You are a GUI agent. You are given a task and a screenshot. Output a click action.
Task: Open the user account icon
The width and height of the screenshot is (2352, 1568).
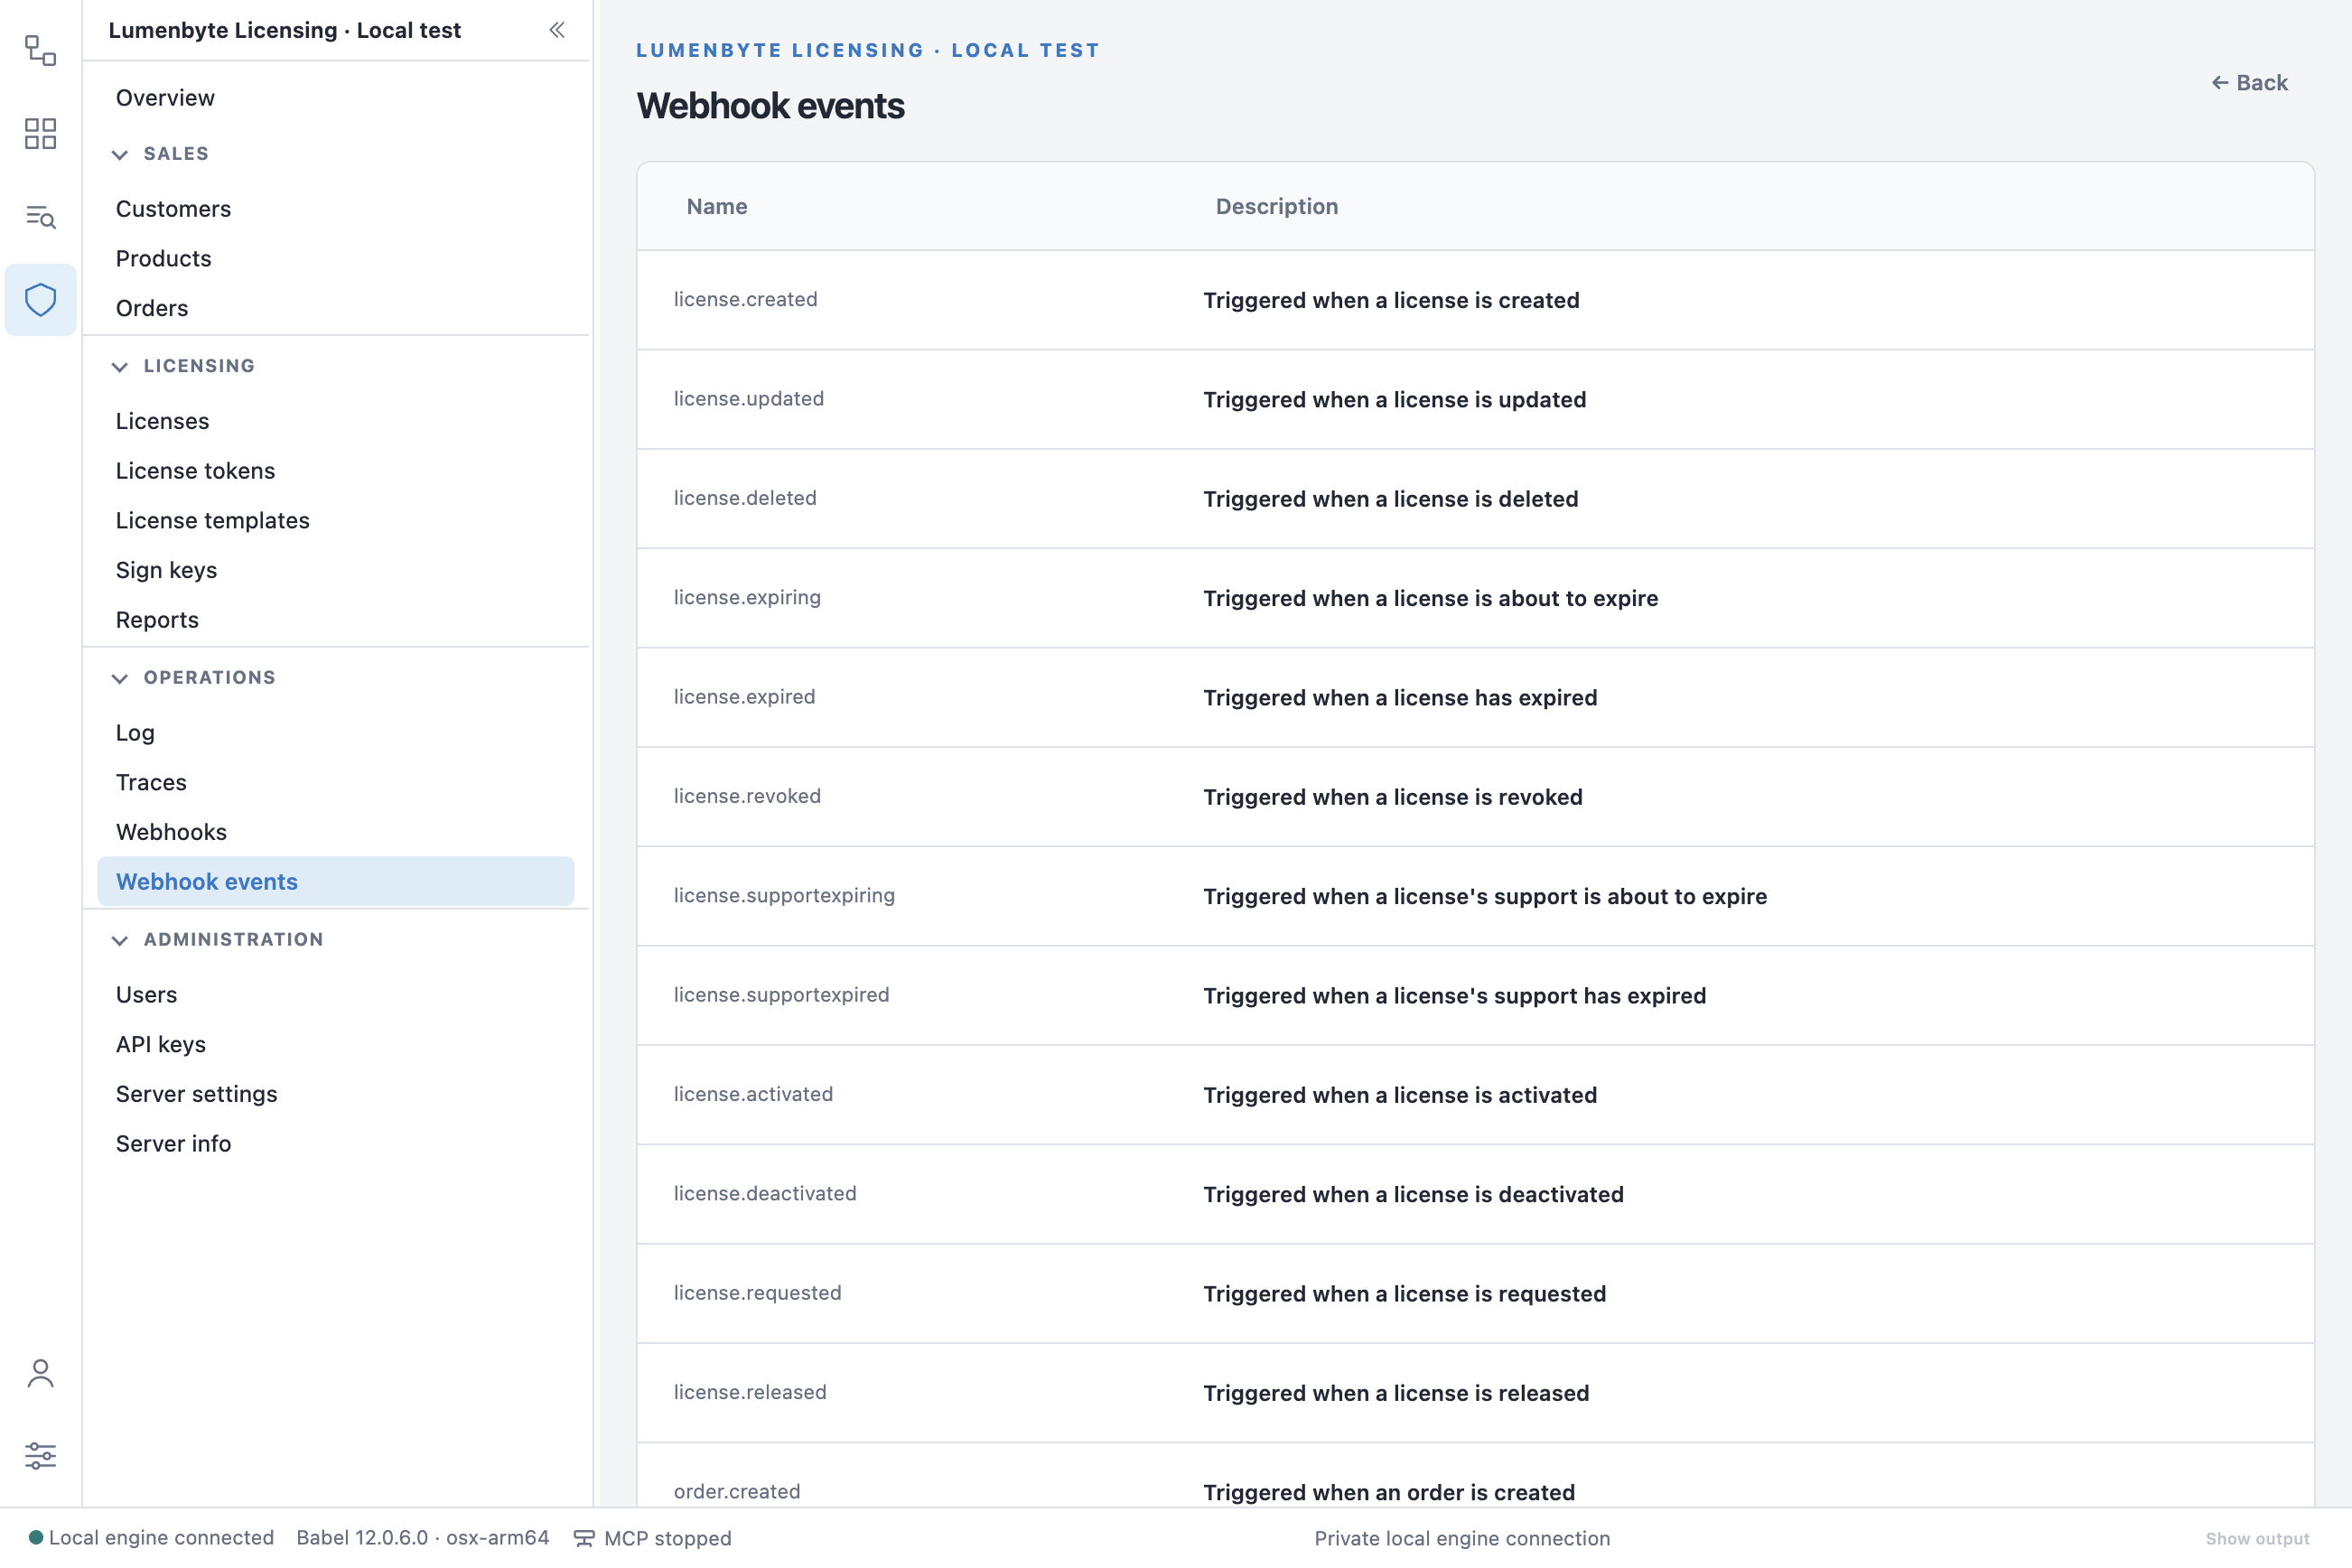coord(40,1373)
